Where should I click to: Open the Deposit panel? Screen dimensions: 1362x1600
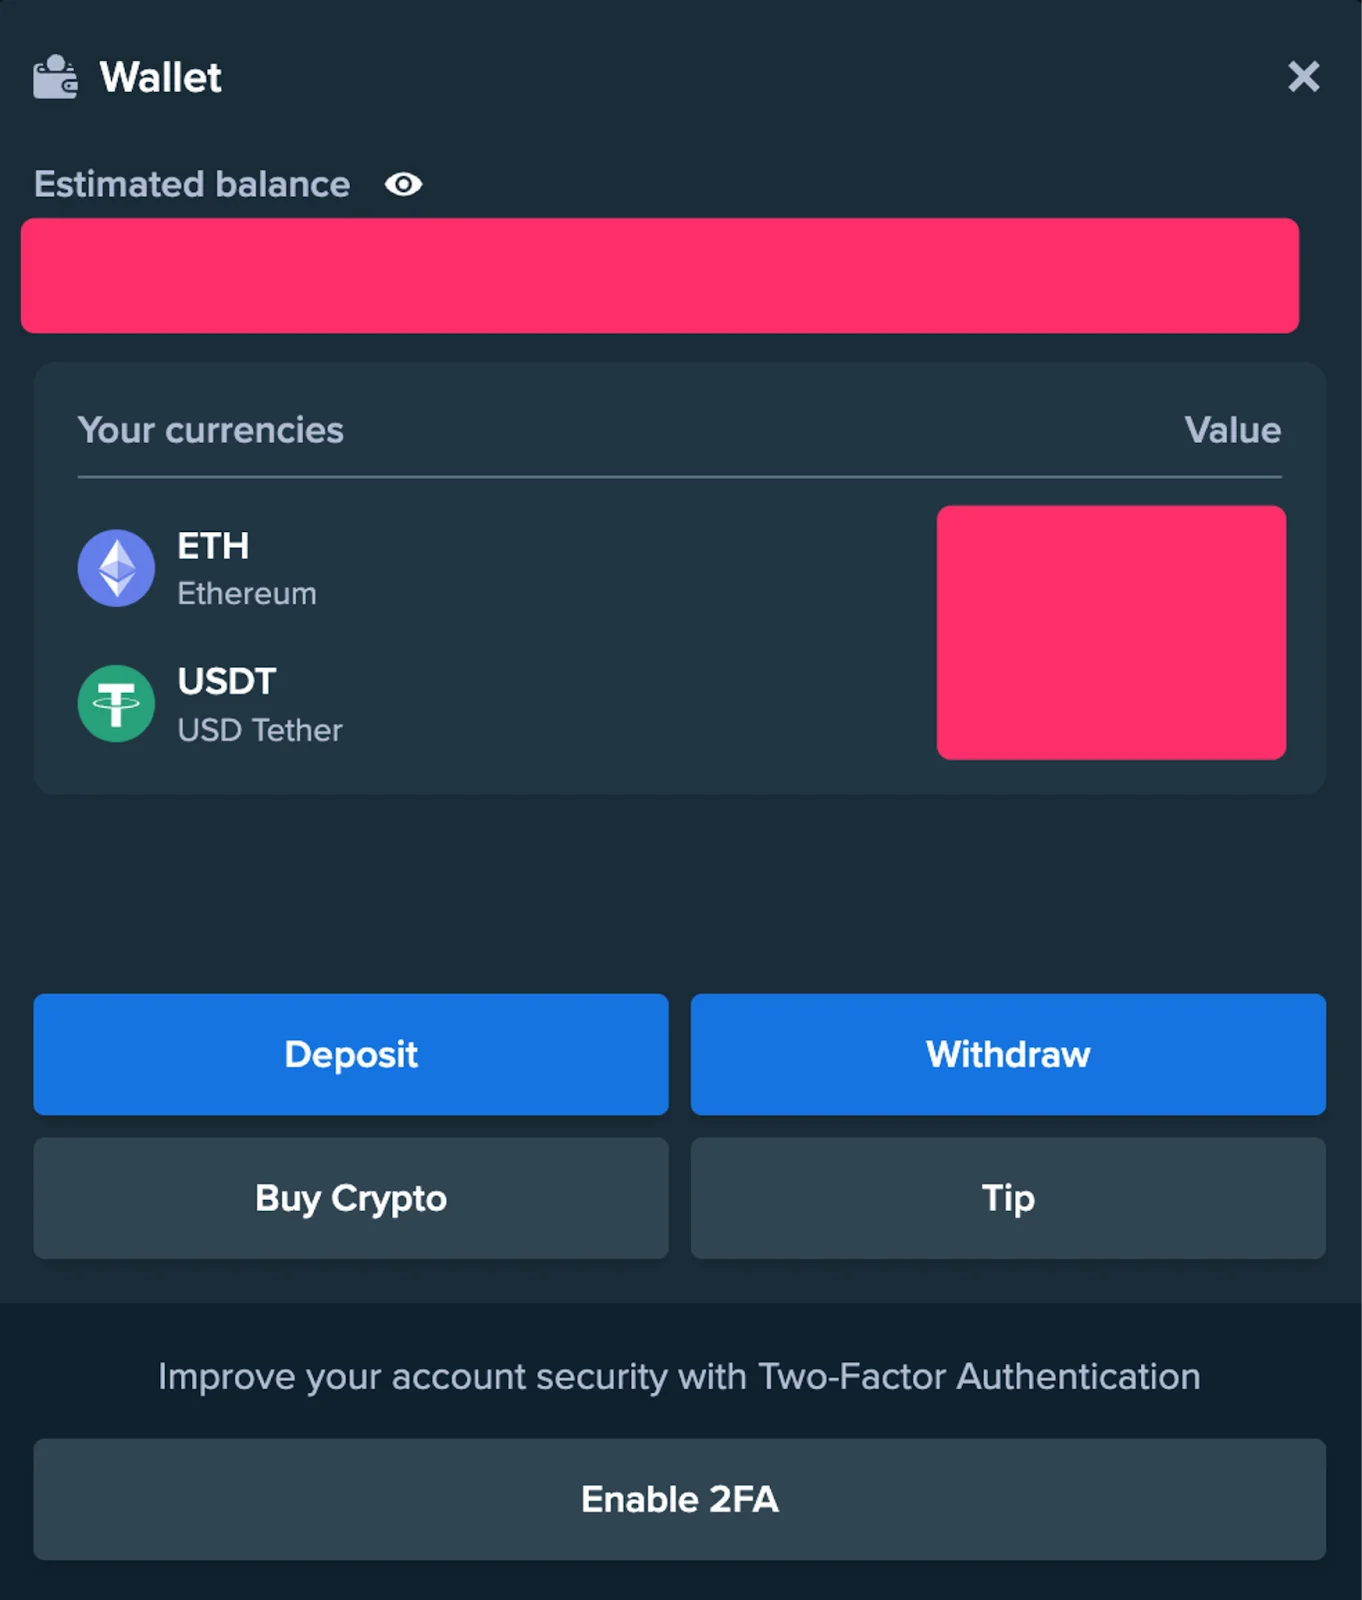[x=350, y=1054]
